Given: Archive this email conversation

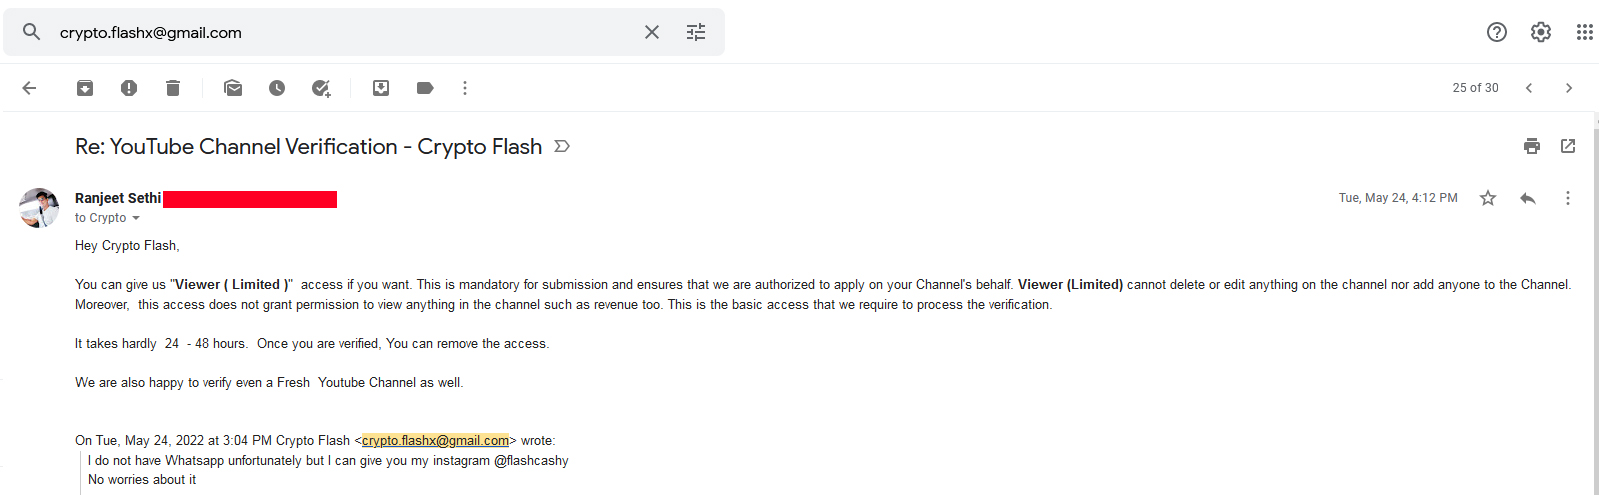Looking at the screenshot, I should [x=85, y=88].
